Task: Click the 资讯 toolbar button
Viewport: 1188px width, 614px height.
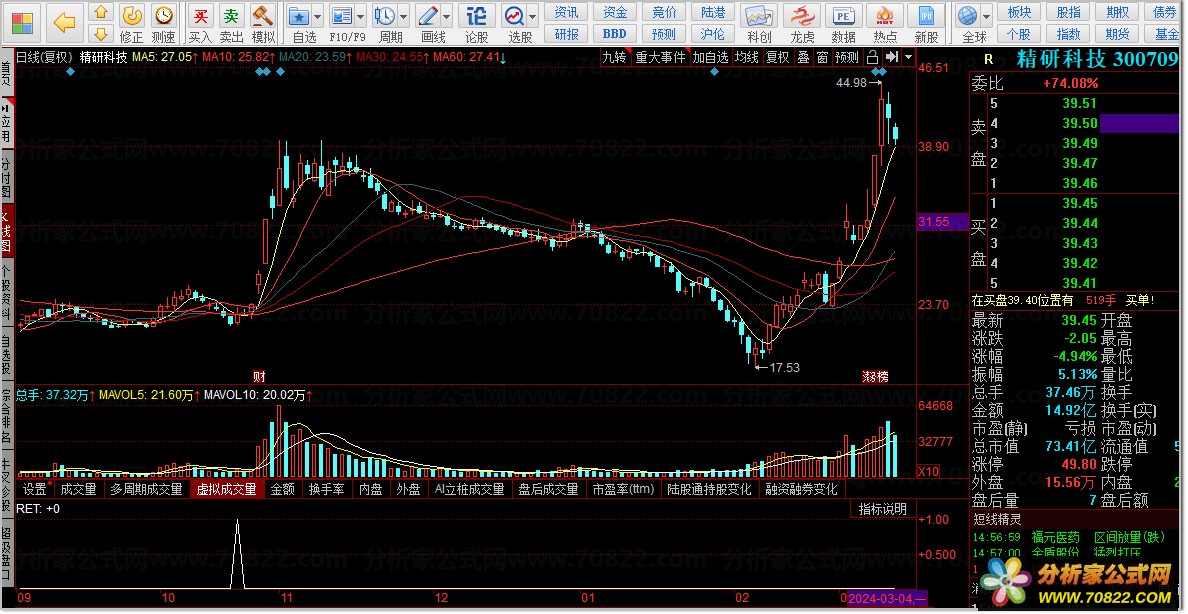Action: pyautogui.click(x=566, y=12)
